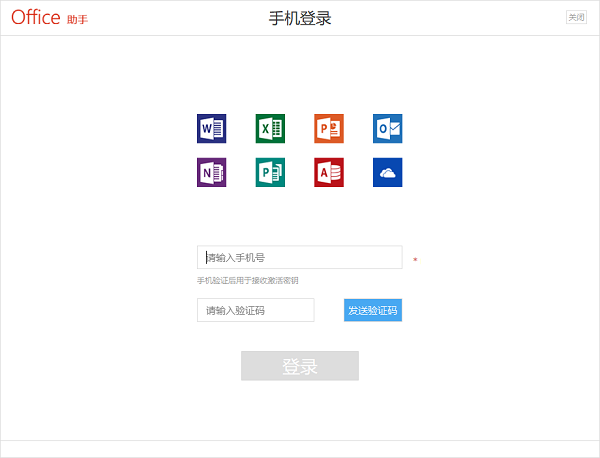Click the 助手 label beside Office
600x458 pixels.
coord(77,19)
